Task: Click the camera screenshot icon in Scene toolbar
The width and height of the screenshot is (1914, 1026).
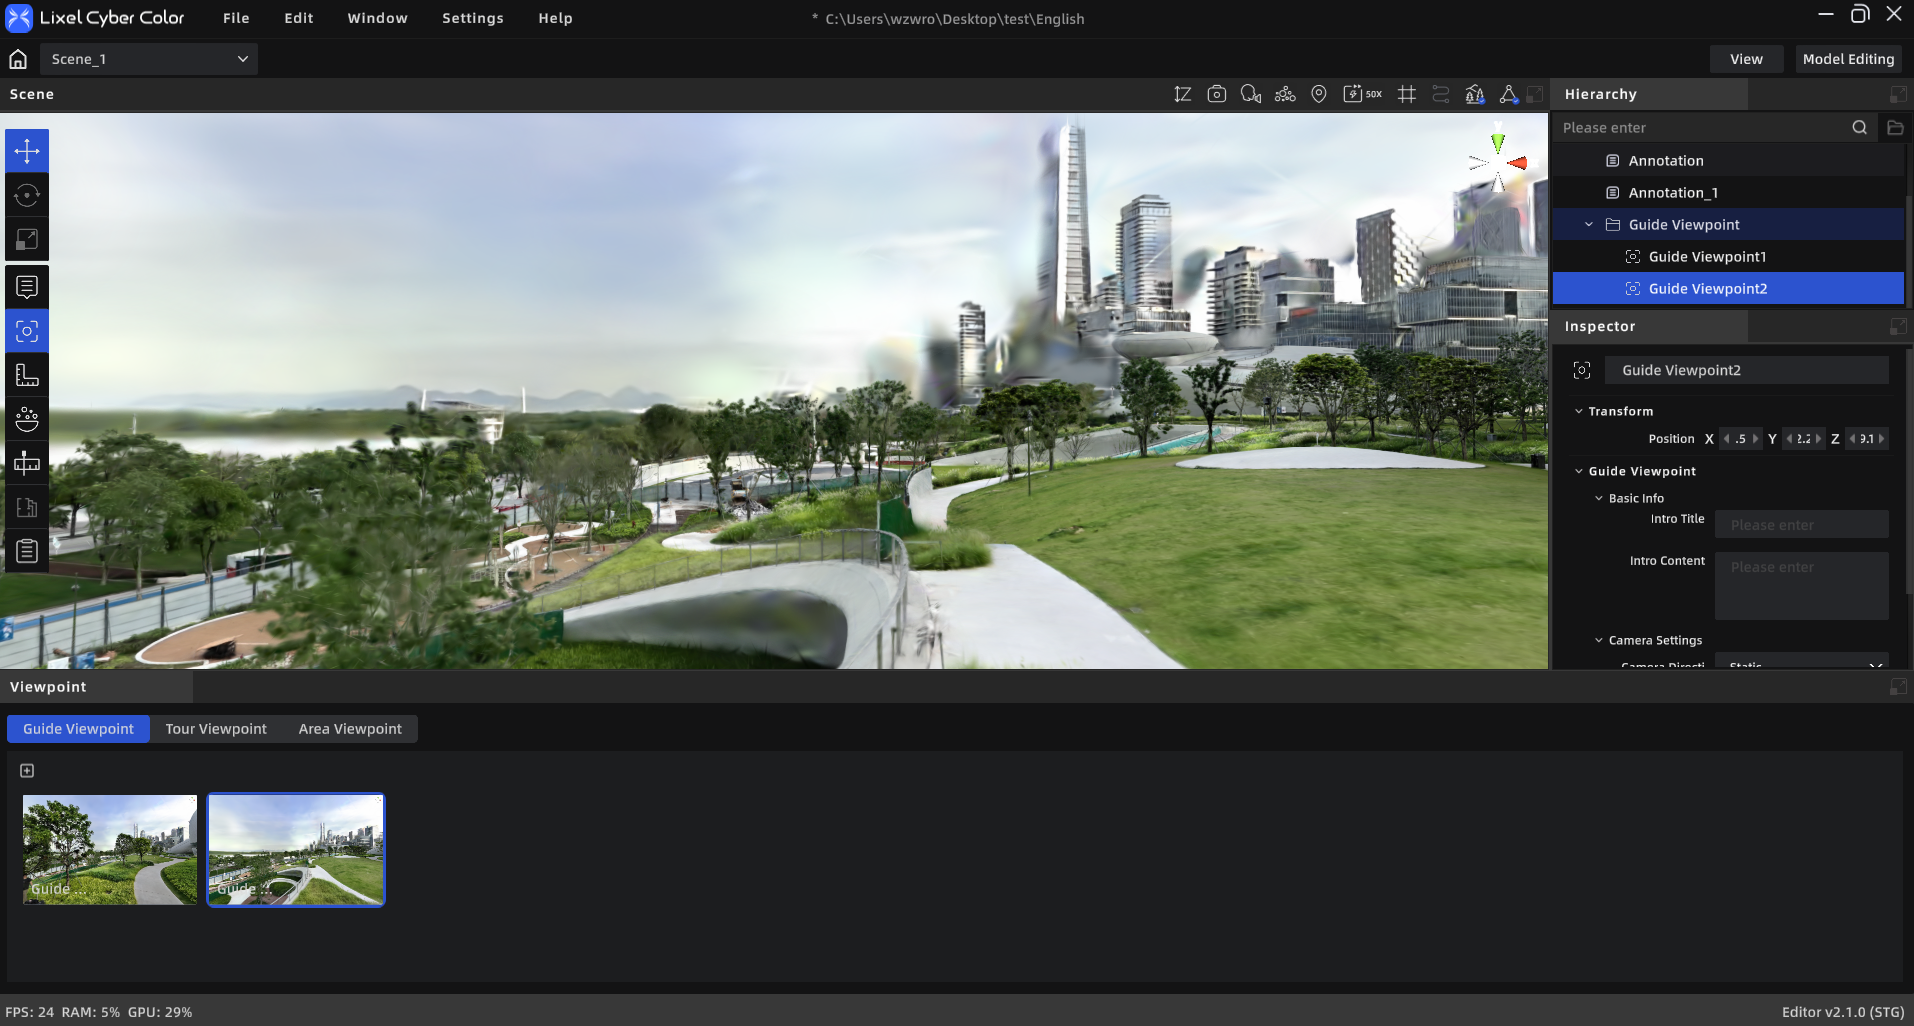Action: pyautogui.click(x=1216, y=94)
